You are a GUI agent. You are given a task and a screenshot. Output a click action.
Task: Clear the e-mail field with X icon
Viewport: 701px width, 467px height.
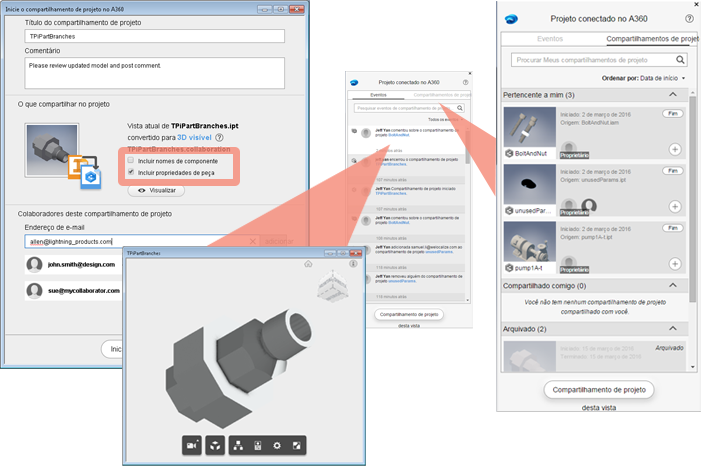253,241
